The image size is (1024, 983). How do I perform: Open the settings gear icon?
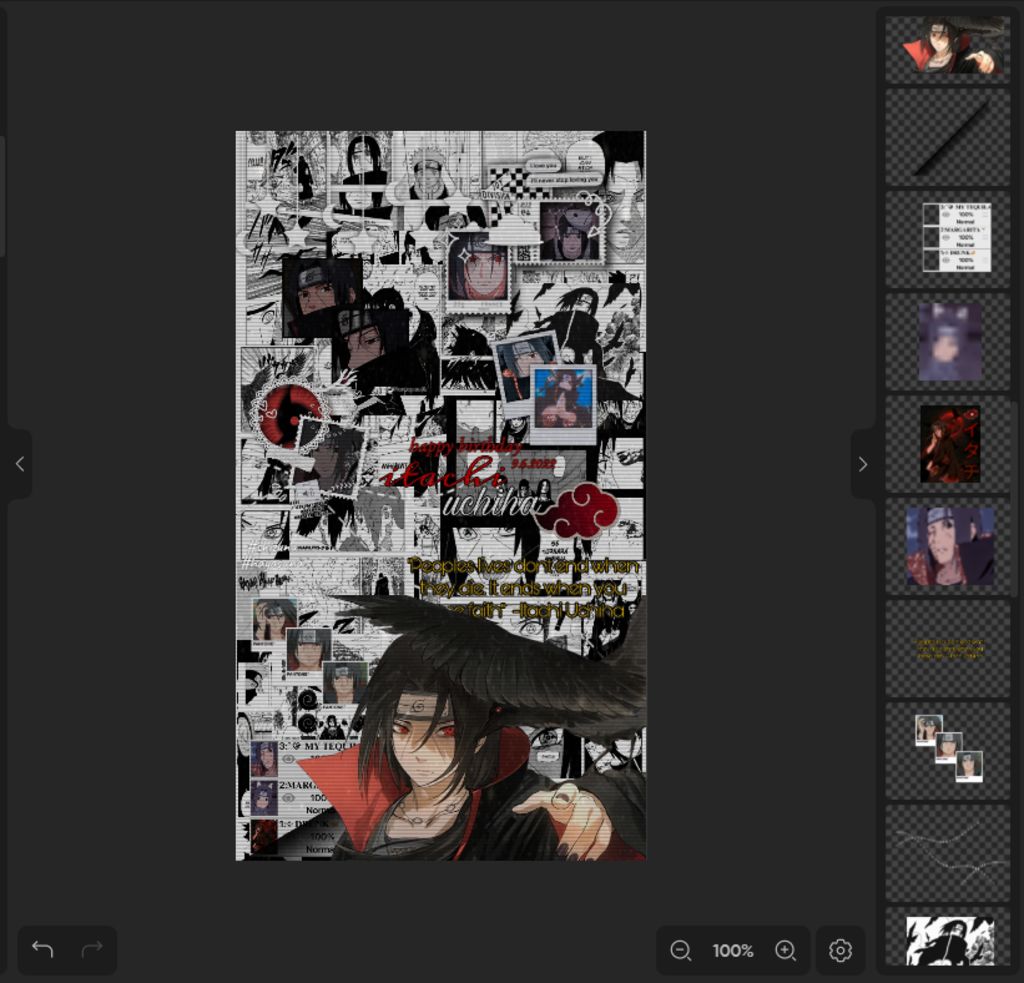[x=840, y=950]
